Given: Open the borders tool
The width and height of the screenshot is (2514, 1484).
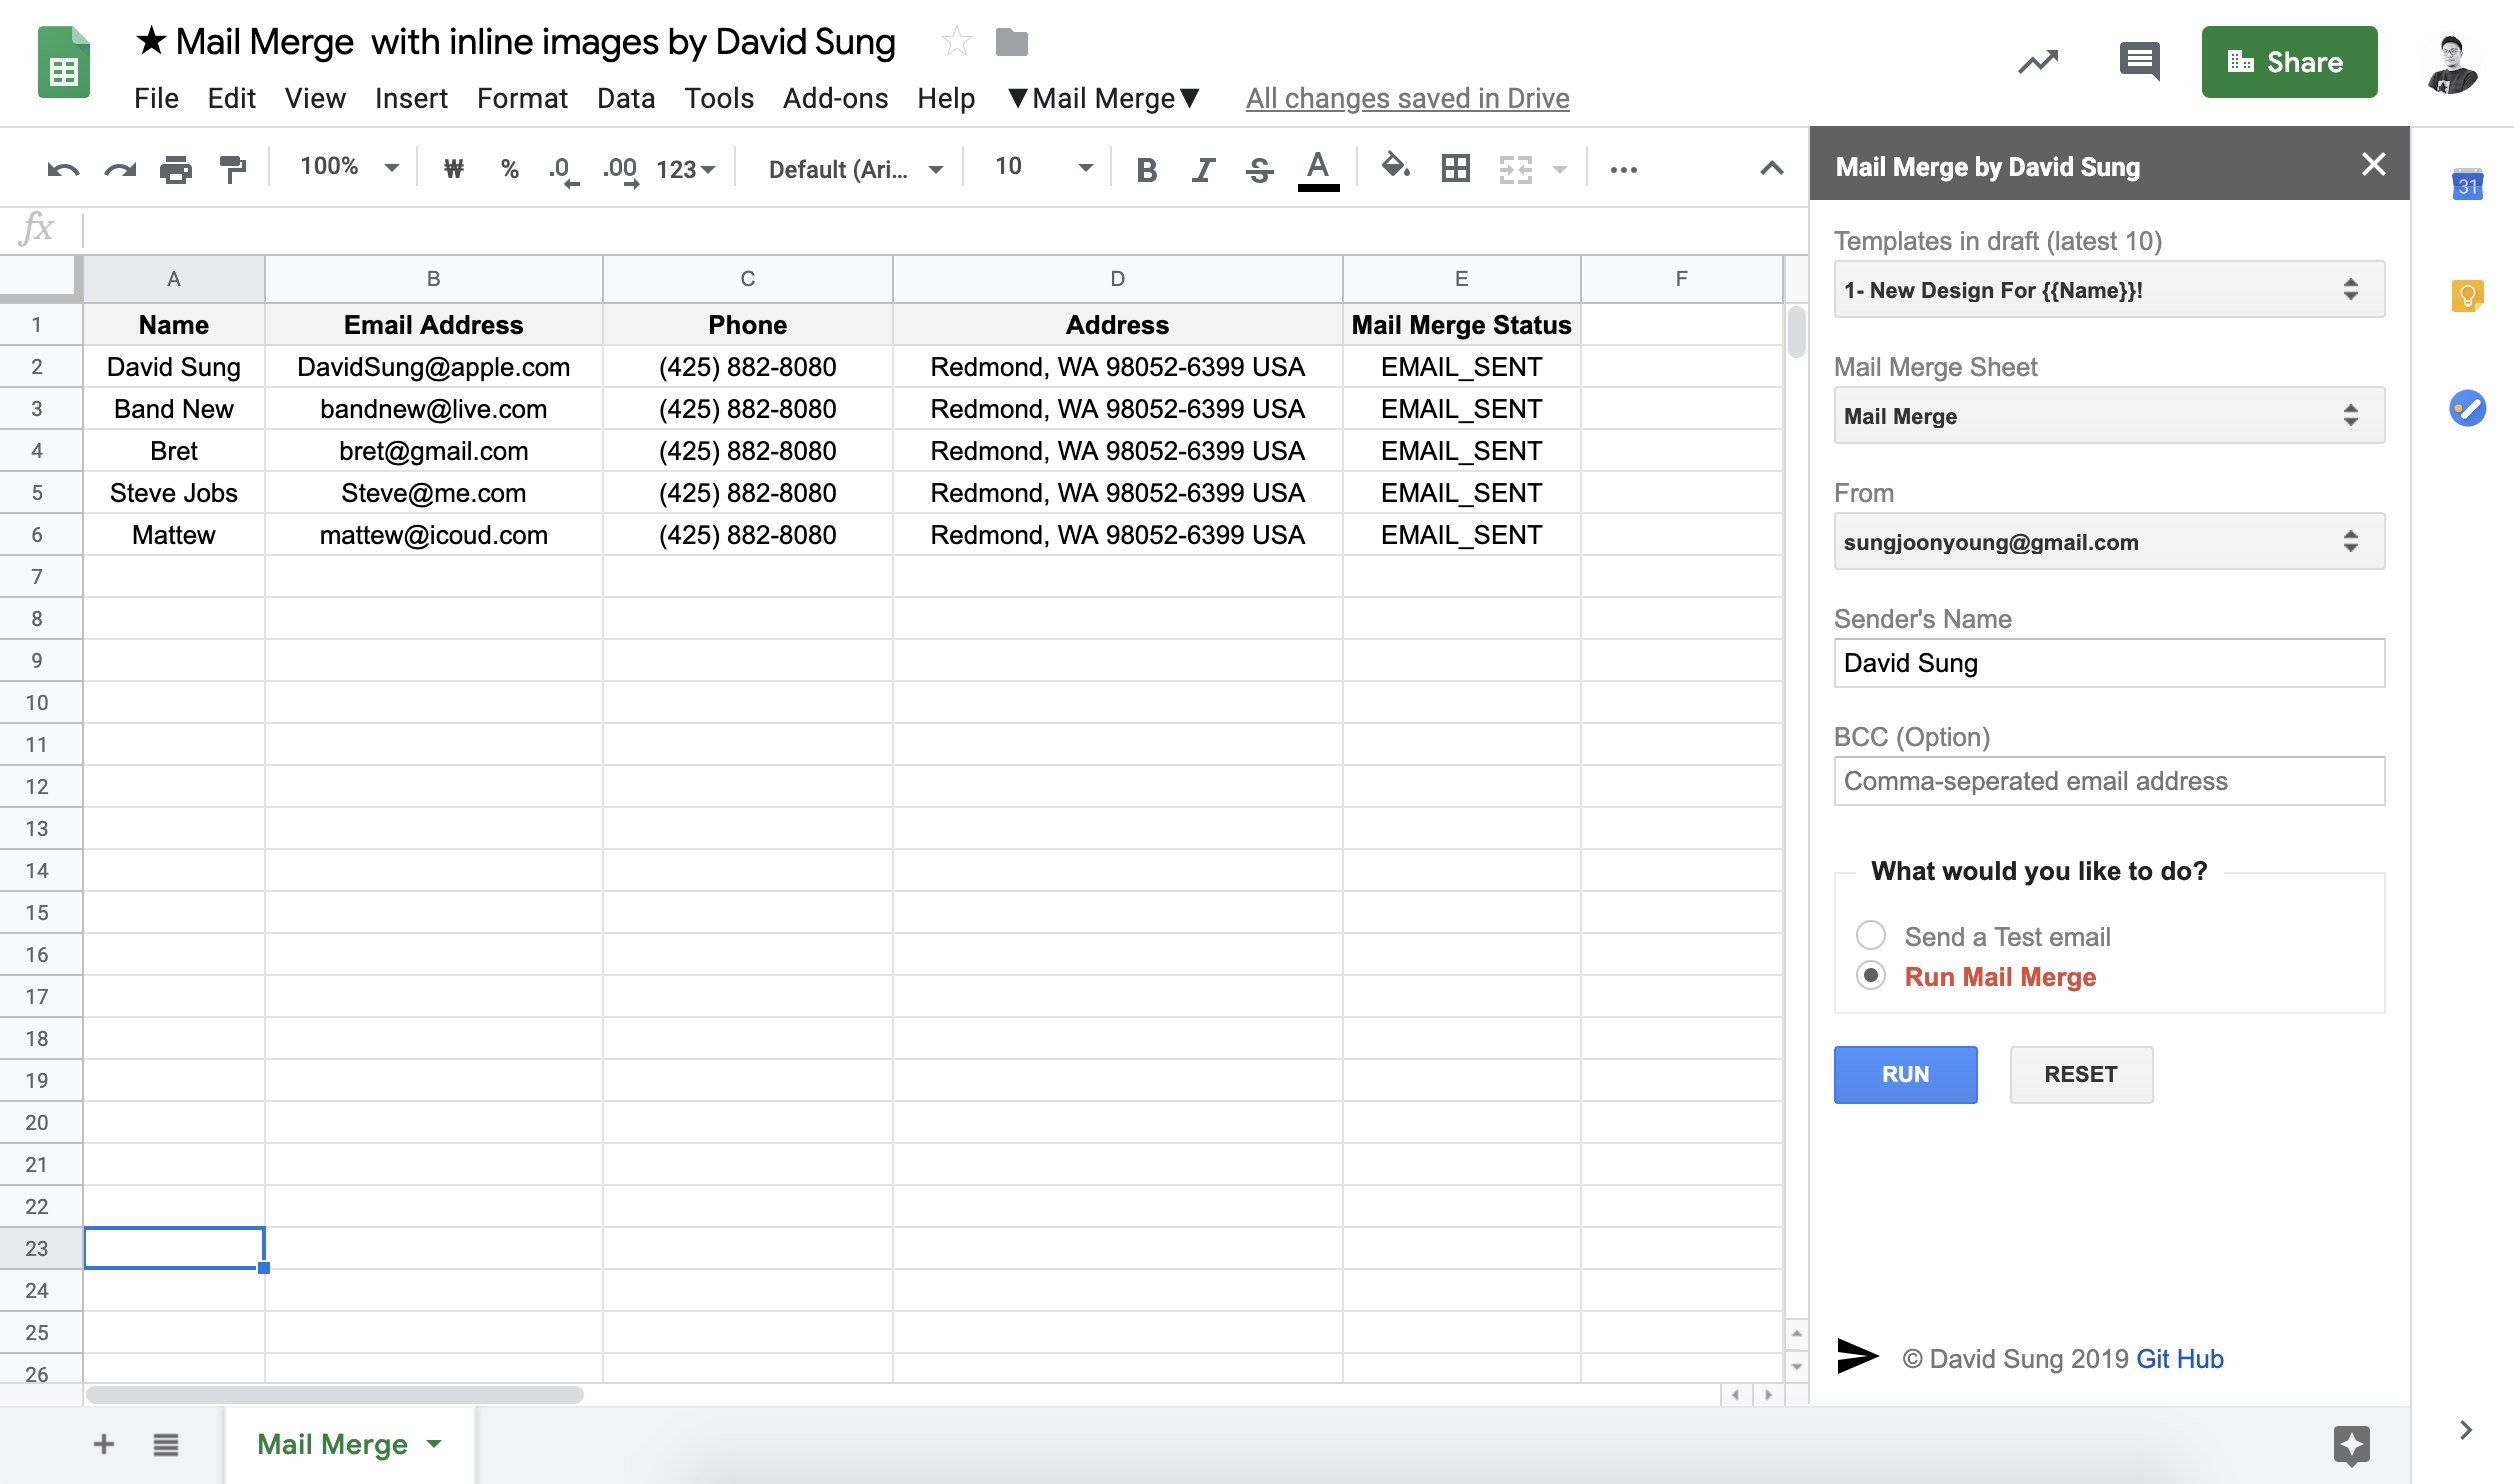Looking at the screenshot, I should 1454,167.
